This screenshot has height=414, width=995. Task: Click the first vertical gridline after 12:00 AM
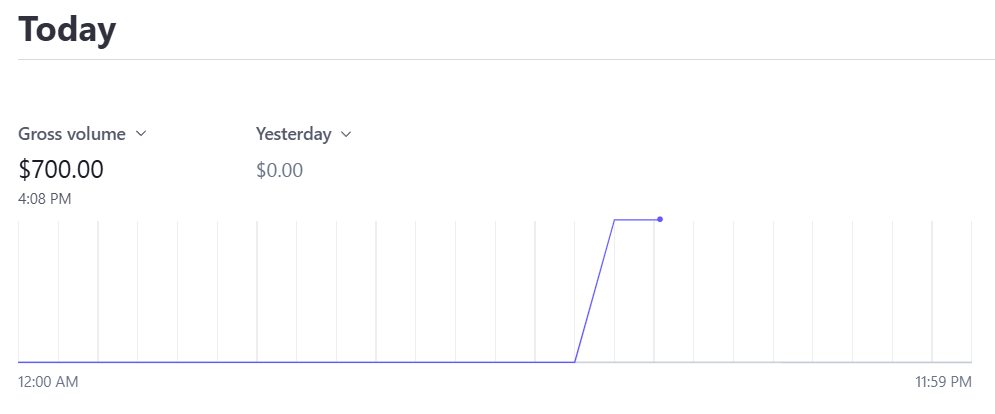59,290
